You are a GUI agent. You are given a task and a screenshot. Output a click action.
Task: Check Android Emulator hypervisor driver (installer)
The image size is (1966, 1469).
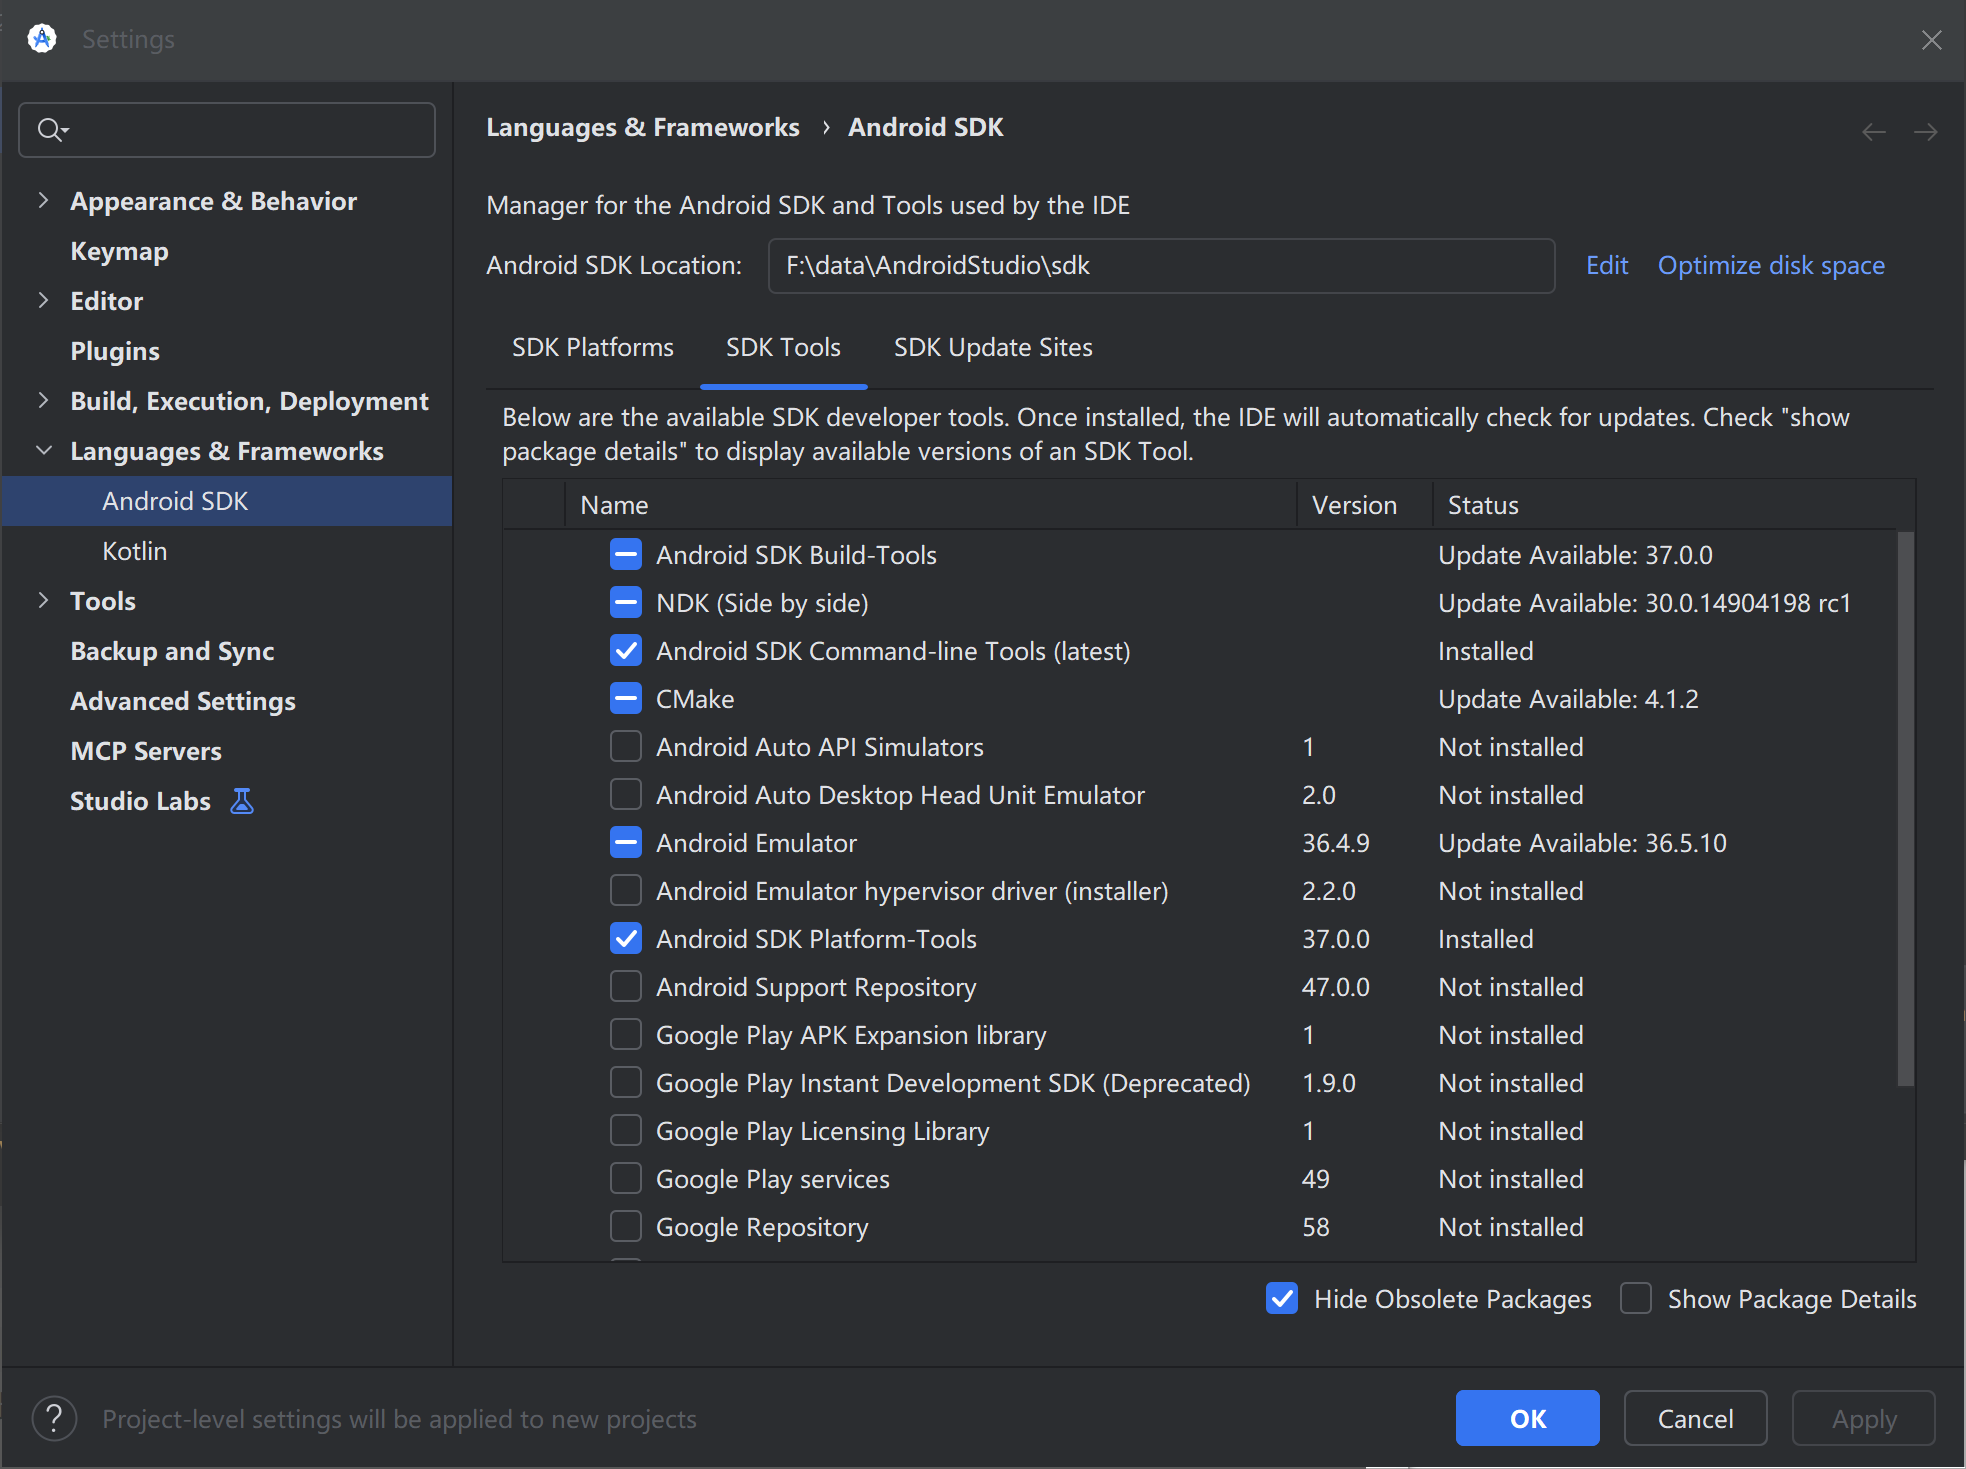(x=626, y=891)
